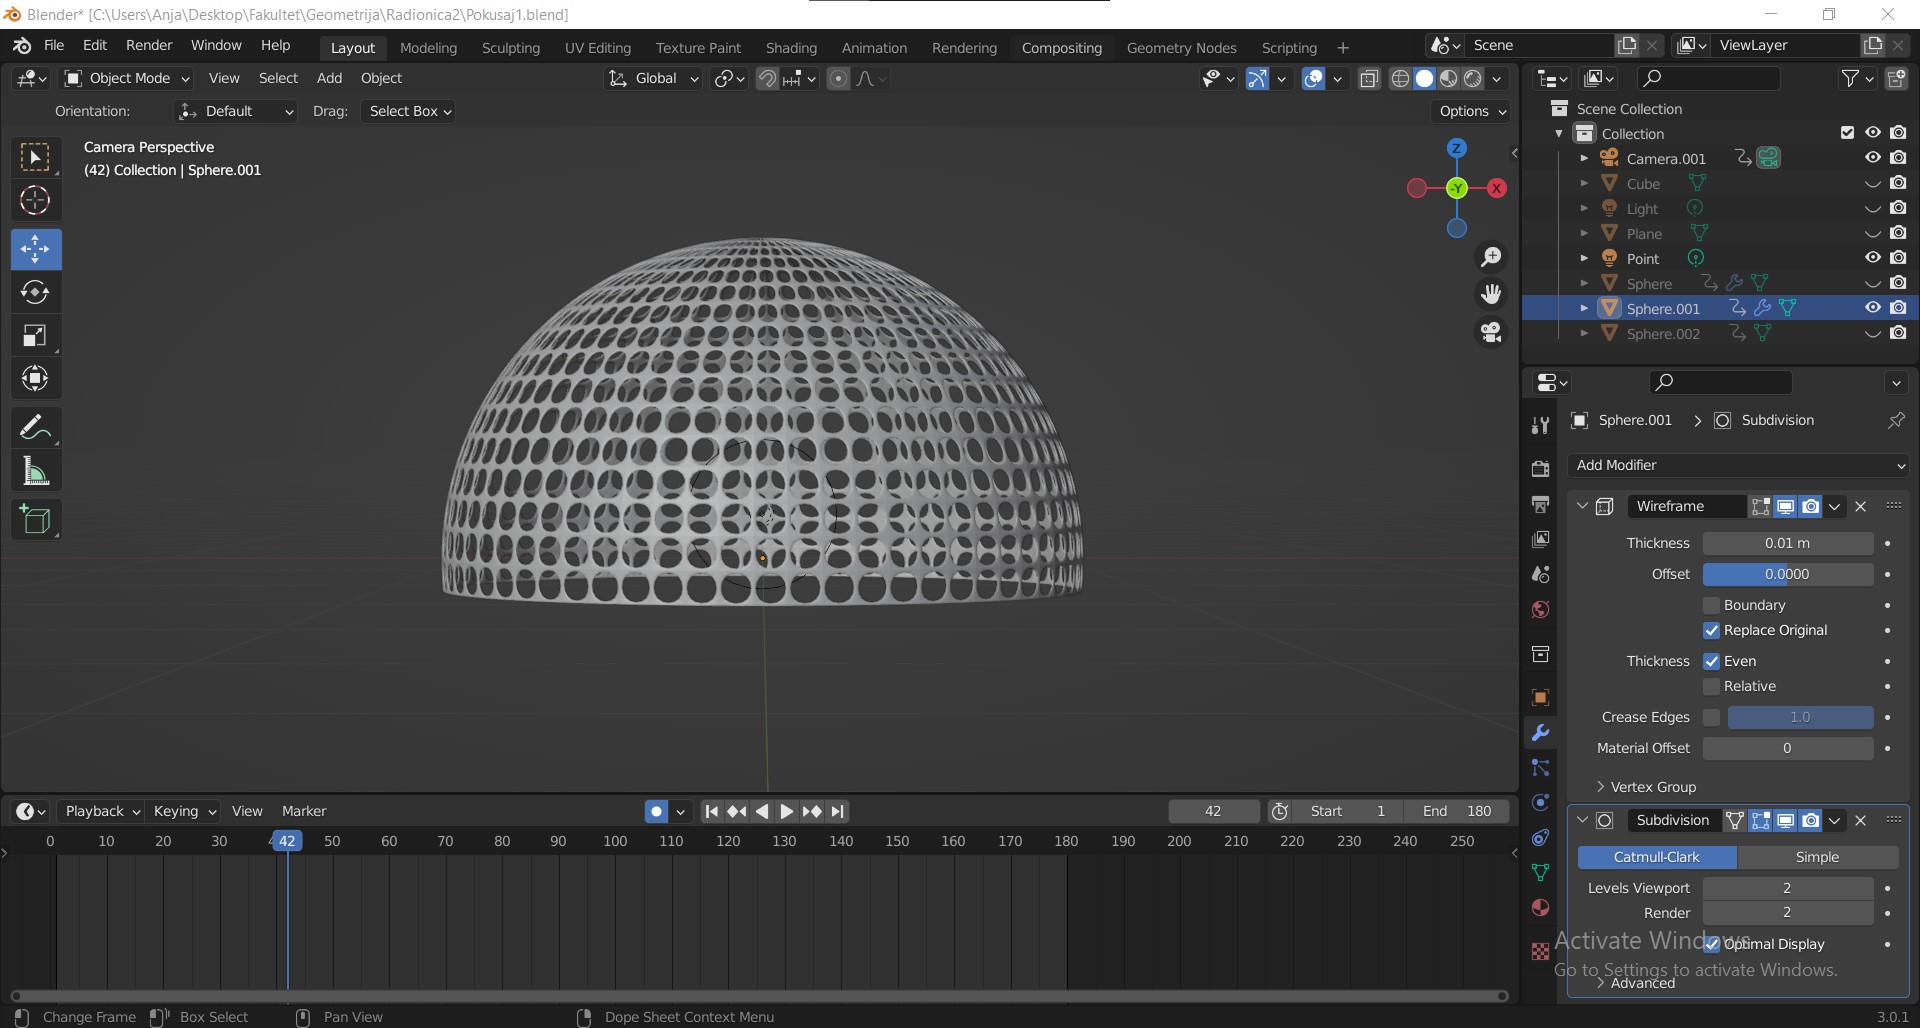Activate the Rotate tool
The image size is (1920, 1028).
(35, 292)
